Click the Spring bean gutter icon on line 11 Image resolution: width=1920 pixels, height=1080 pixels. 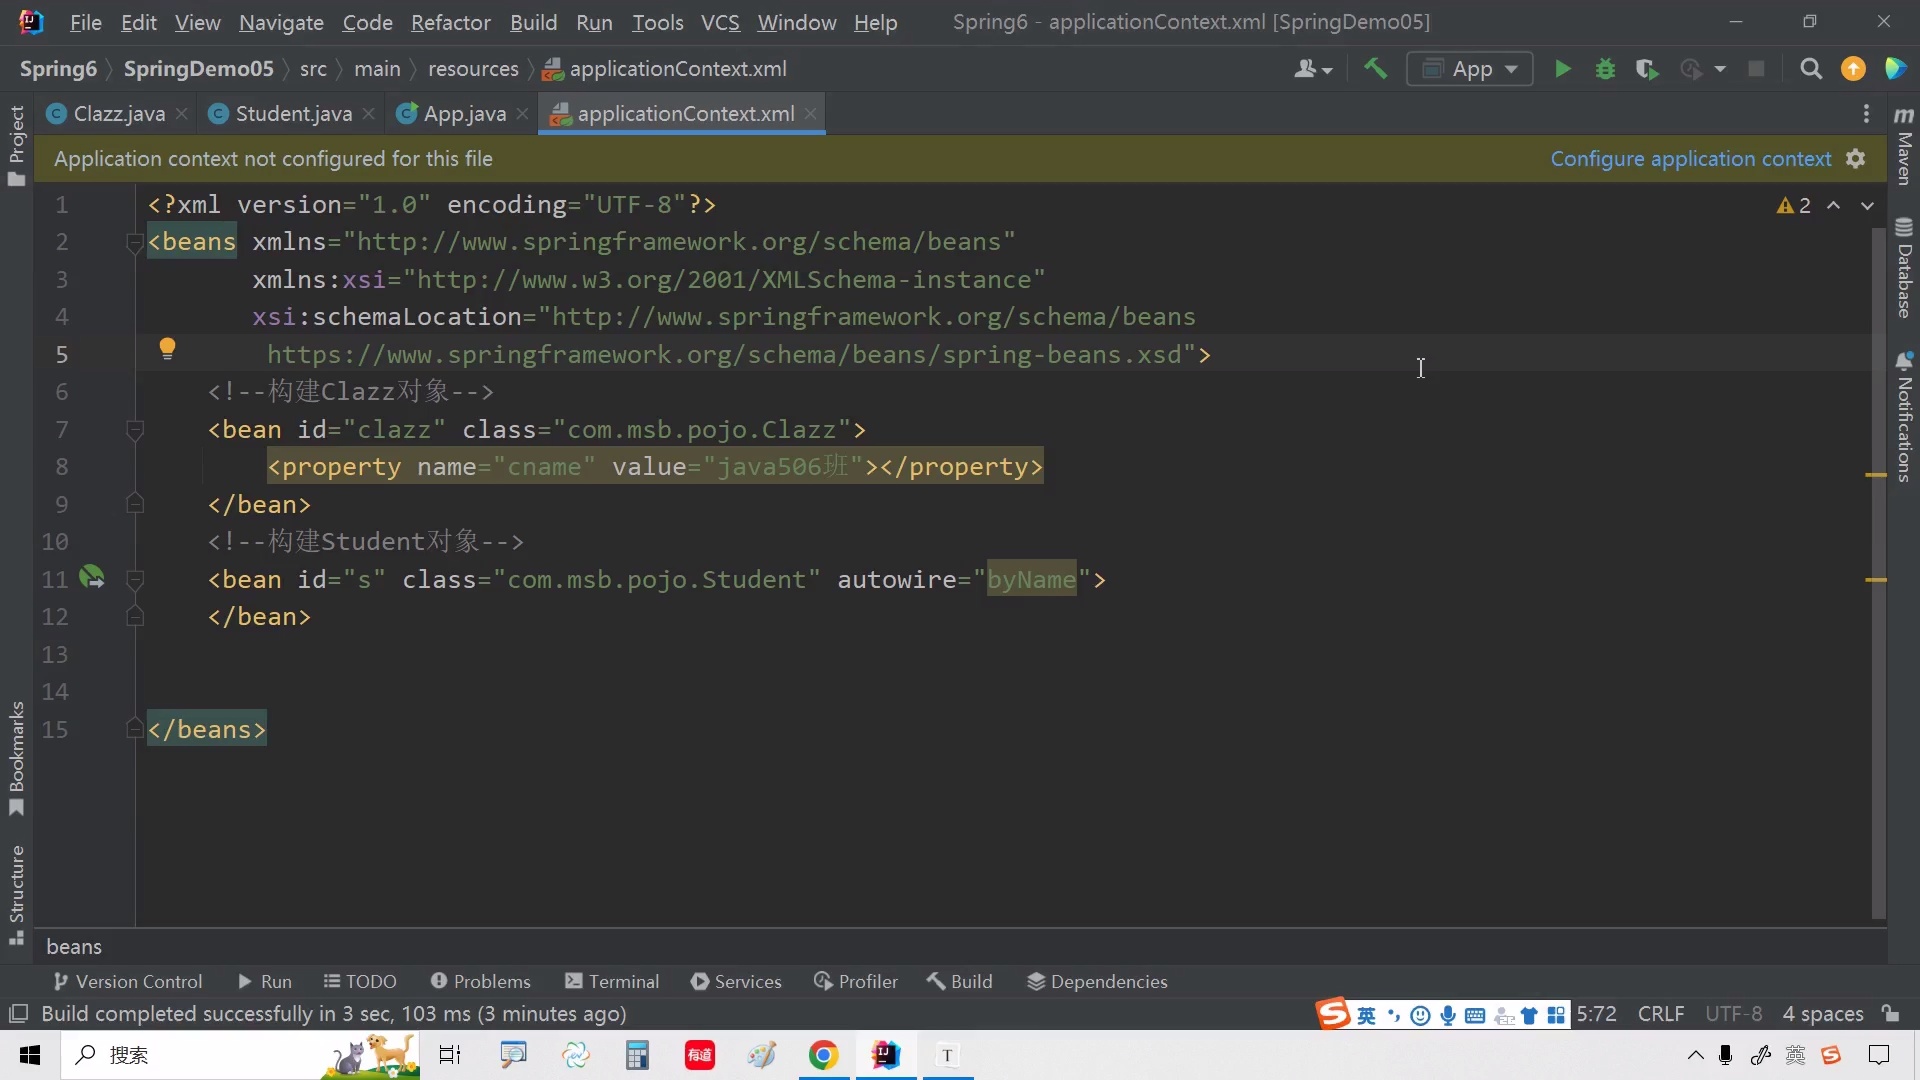(x=91, y=577)
